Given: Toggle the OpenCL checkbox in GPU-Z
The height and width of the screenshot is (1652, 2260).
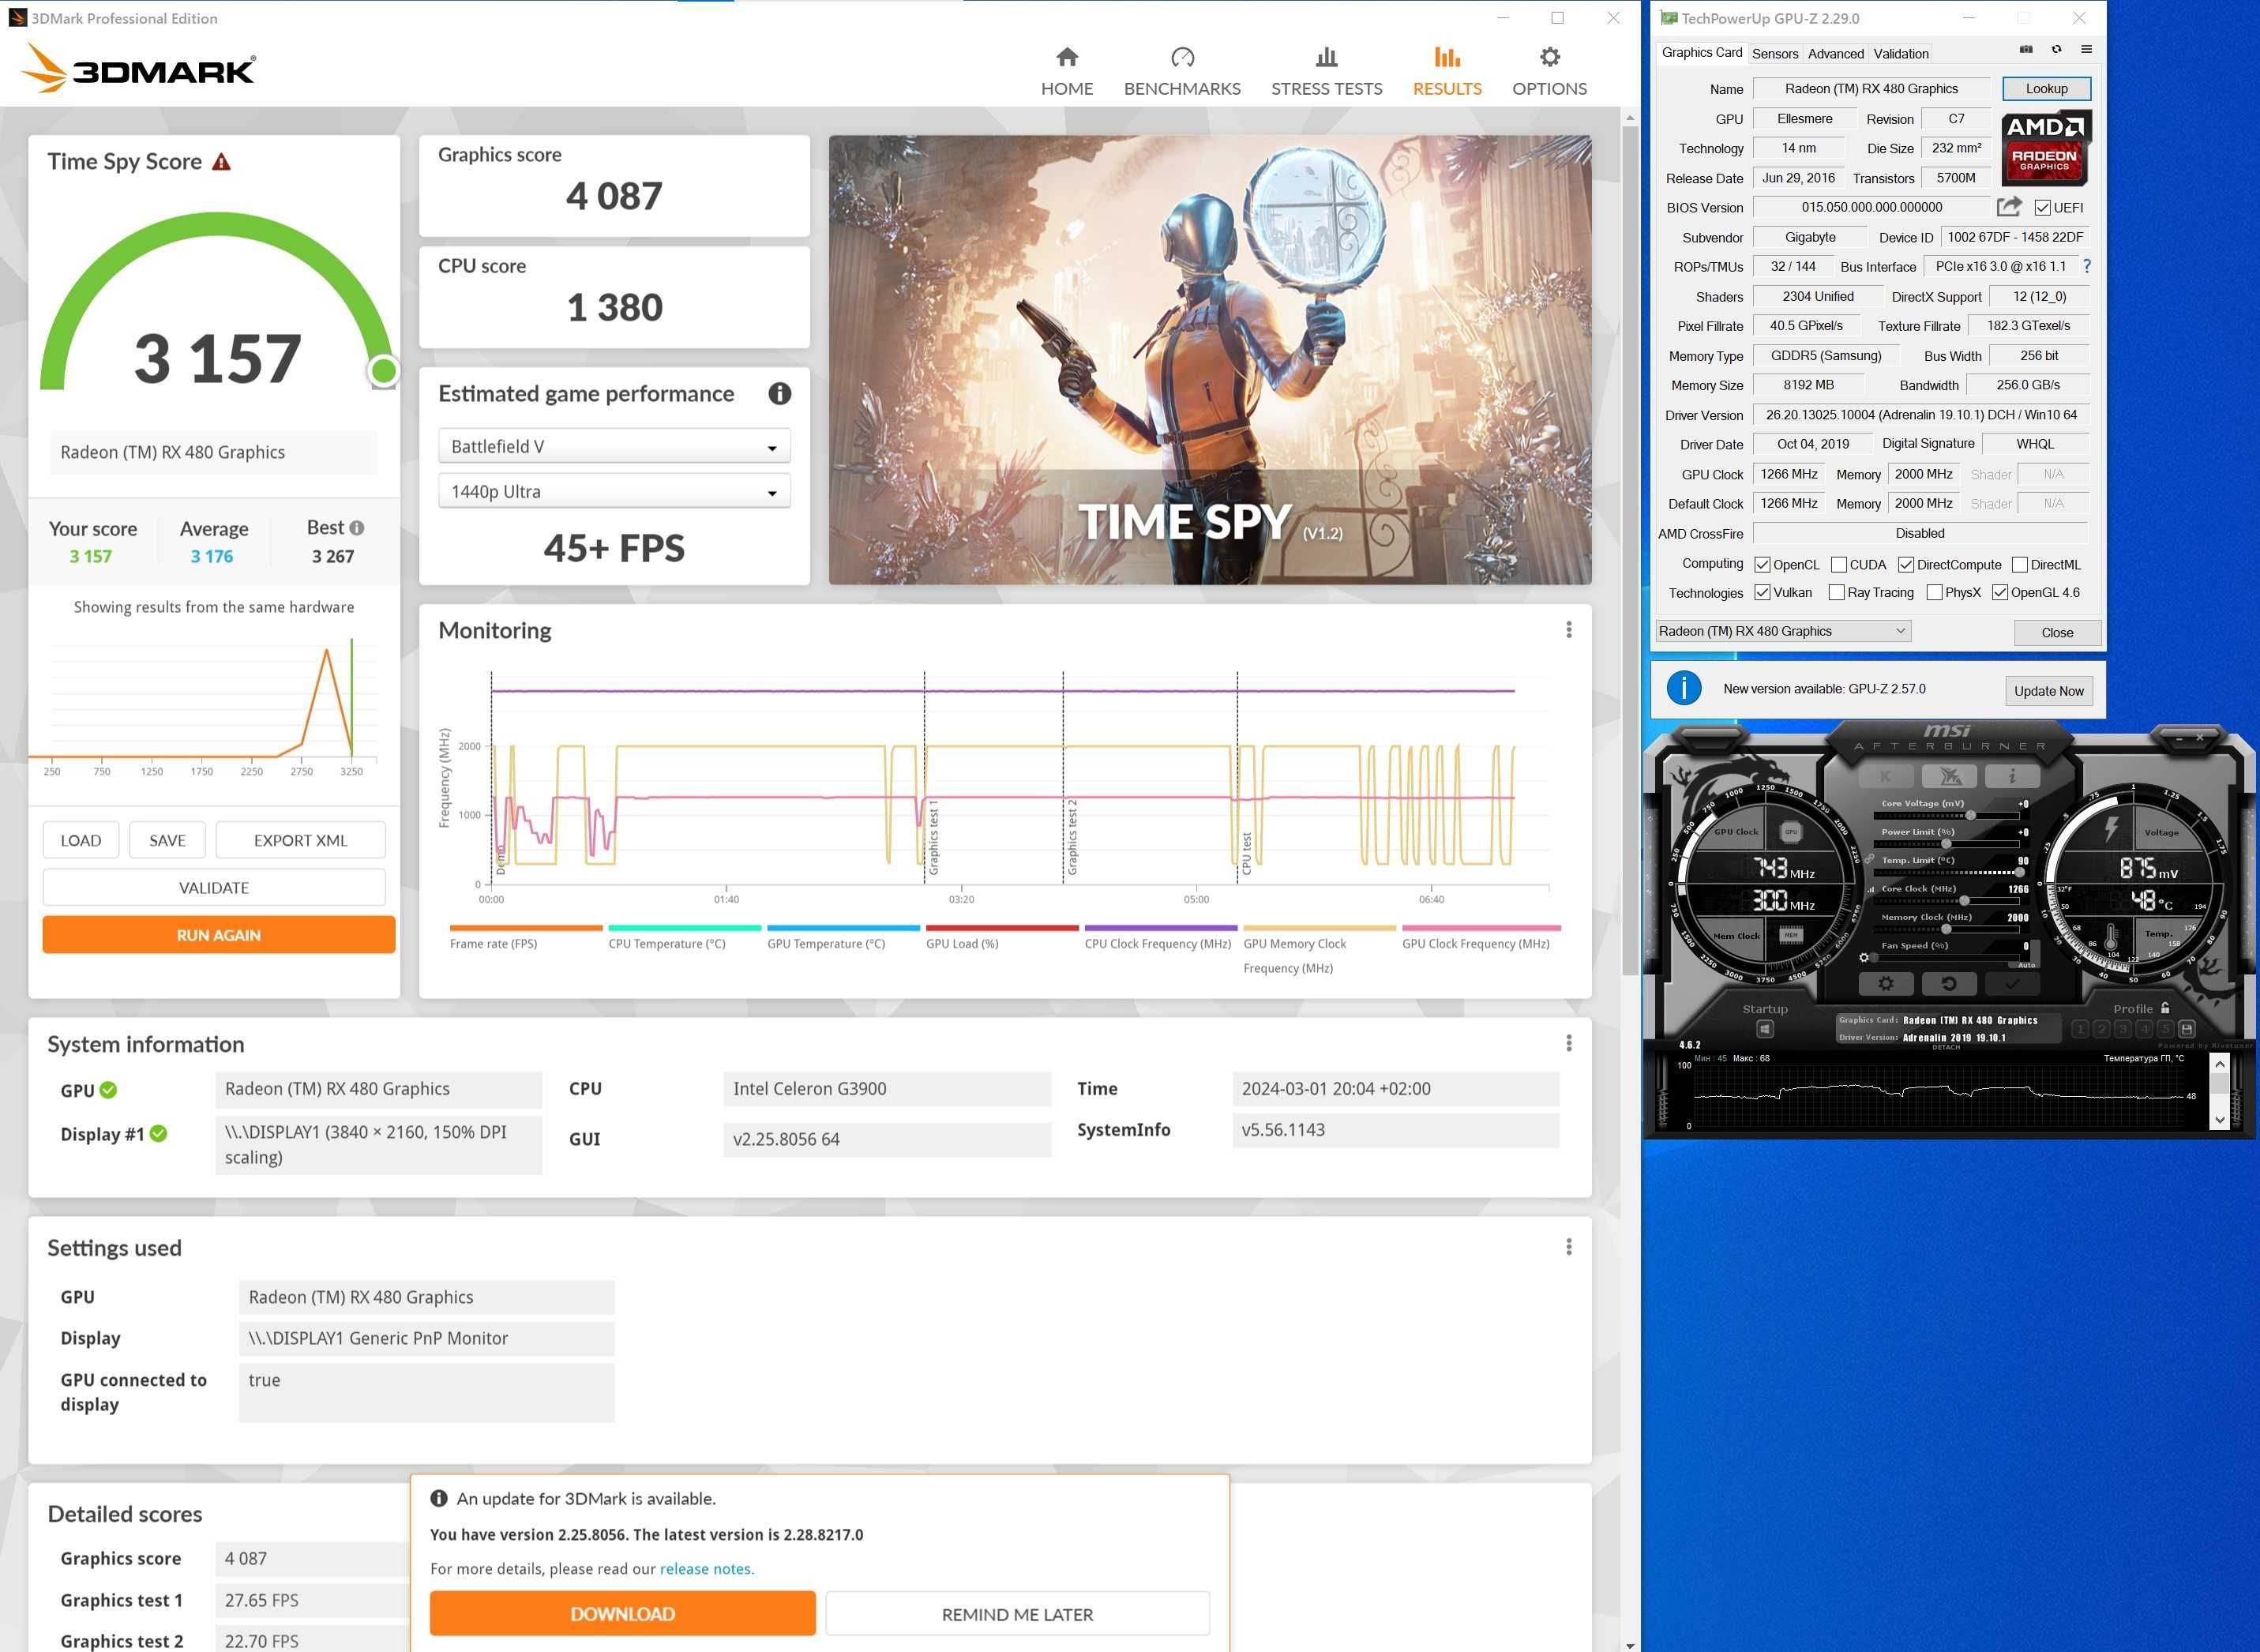Looking at the screenshot, I should 1763,565.
